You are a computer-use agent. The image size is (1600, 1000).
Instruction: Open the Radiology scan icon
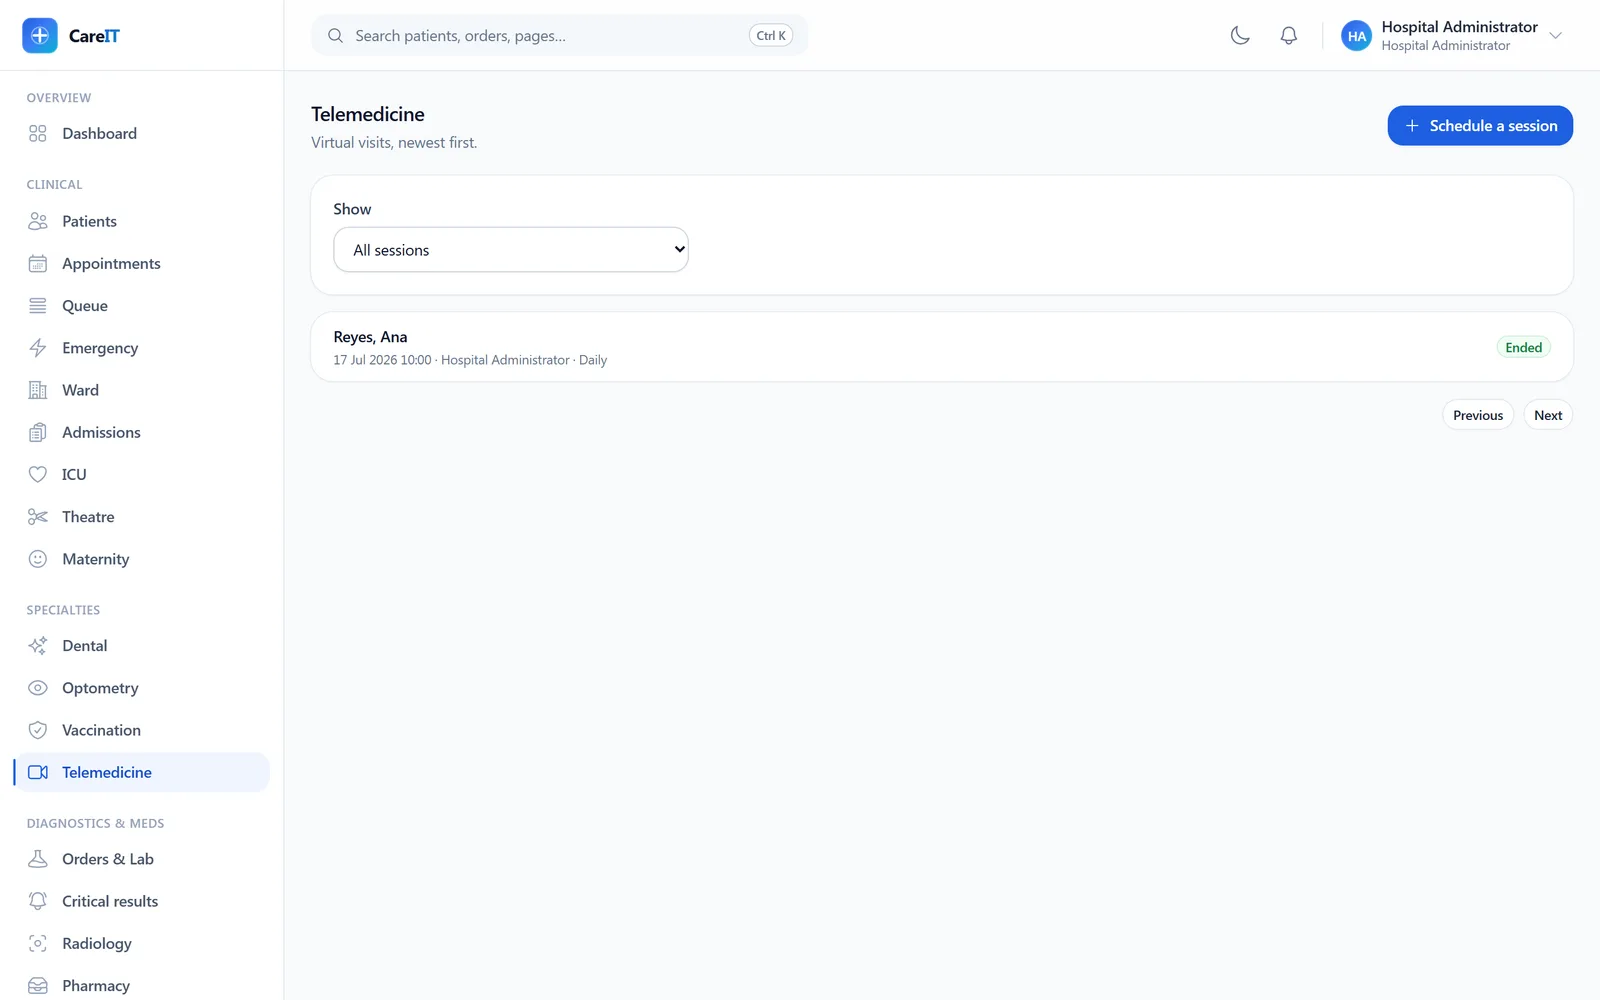point(38,944)
